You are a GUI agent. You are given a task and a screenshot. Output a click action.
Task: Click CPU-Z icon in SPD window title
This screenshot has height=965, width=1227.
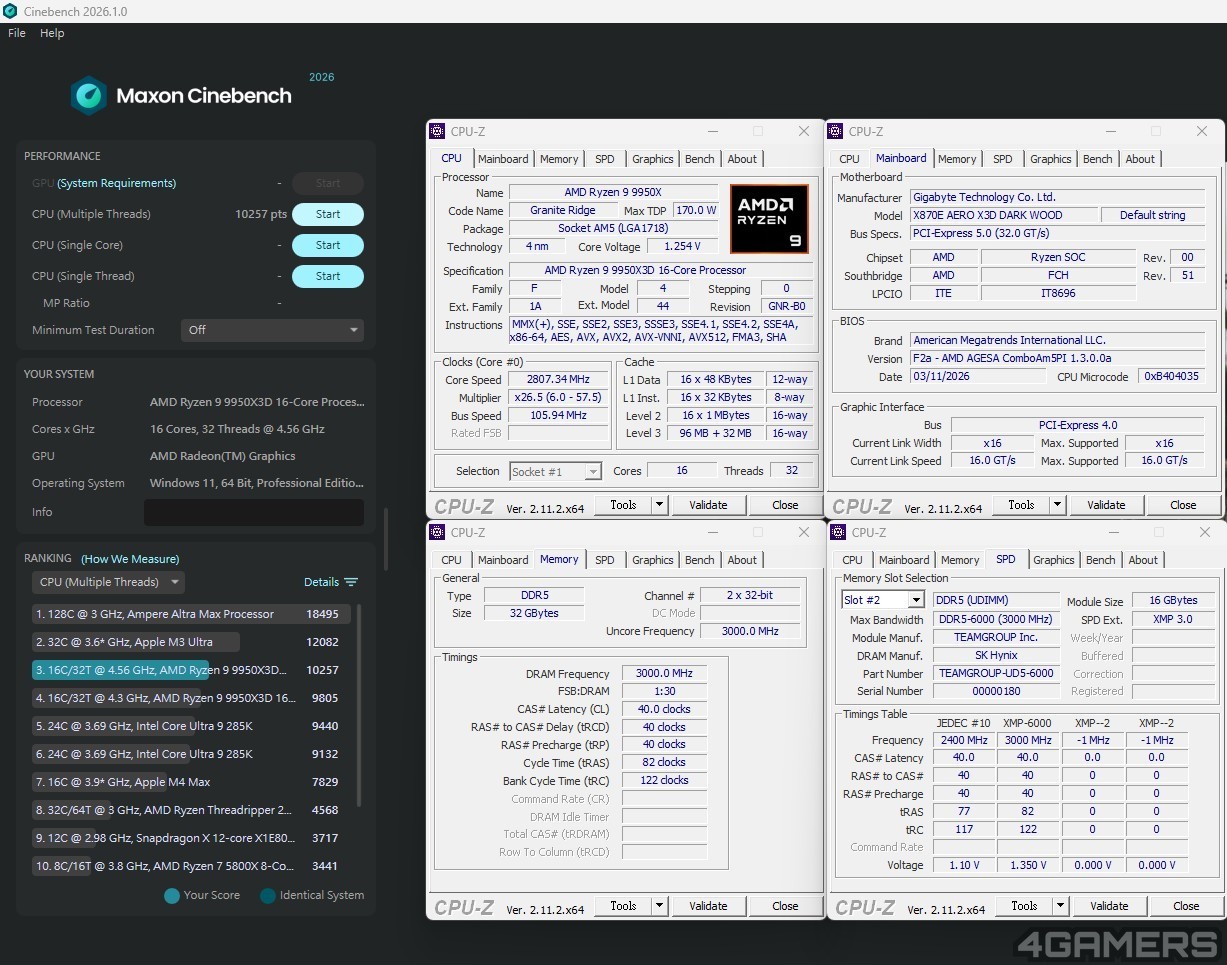[838, 532]
